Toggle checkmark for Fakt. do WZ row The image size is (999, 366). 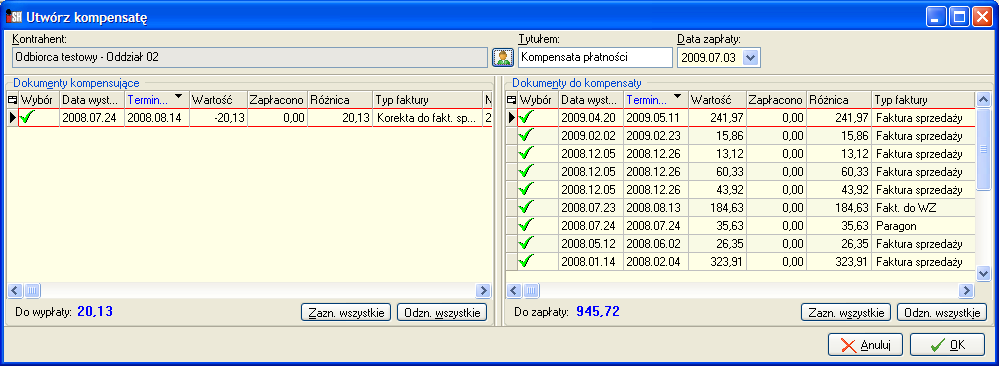527,208
